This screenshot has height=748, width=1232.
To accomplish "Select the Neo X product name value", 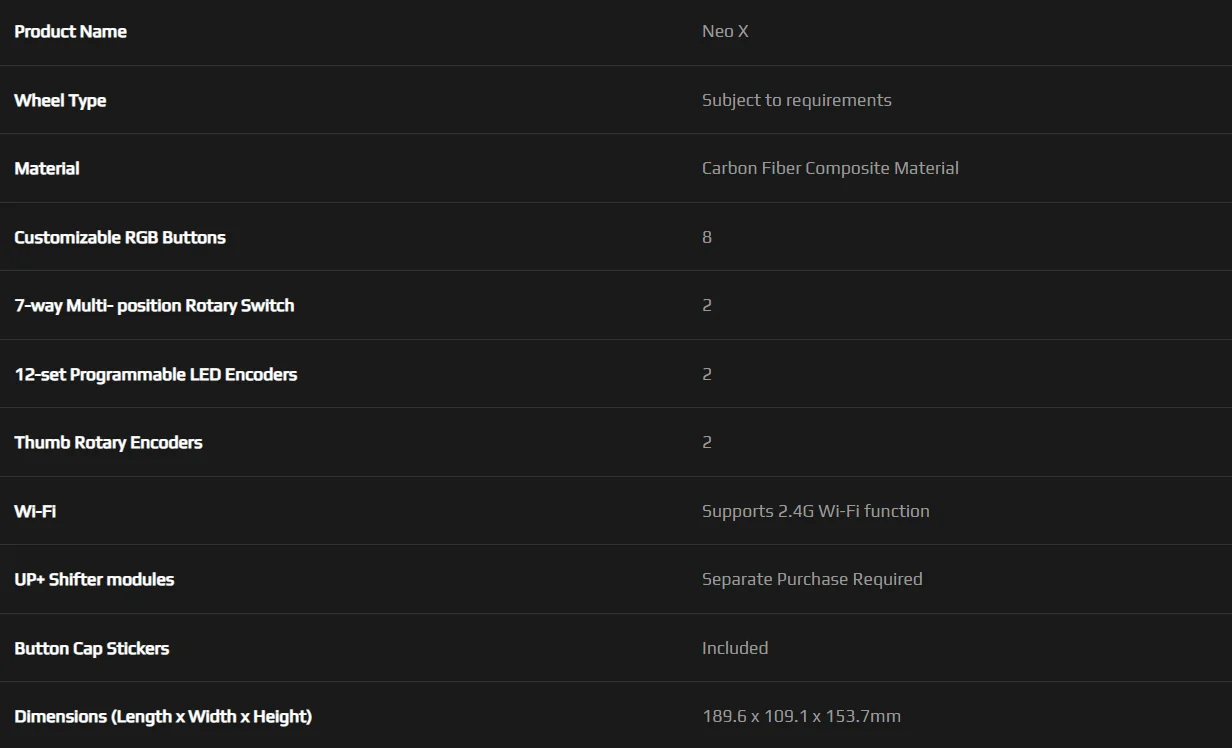I will coord(725,31).
